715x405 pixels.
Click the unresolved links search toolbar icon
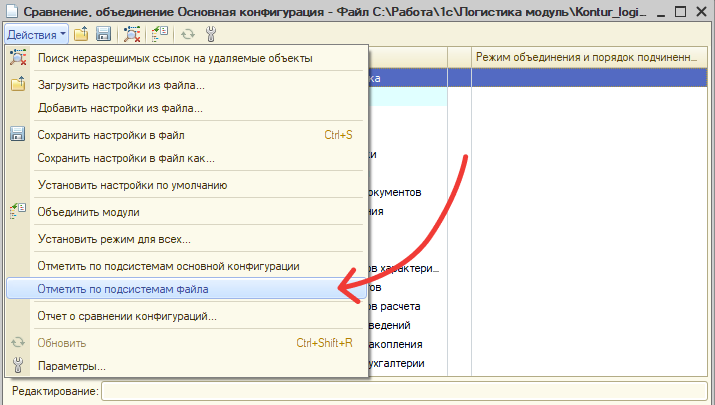(x=132, y=34)
